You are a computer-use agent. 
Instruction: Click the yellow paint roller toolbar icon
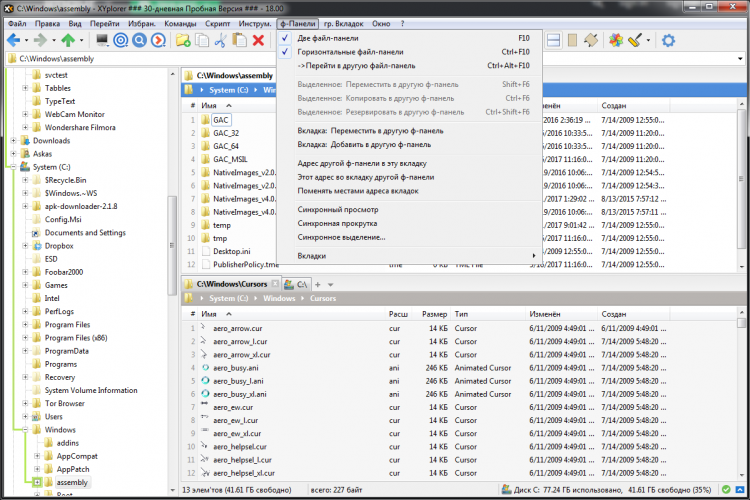coord(635,41)
